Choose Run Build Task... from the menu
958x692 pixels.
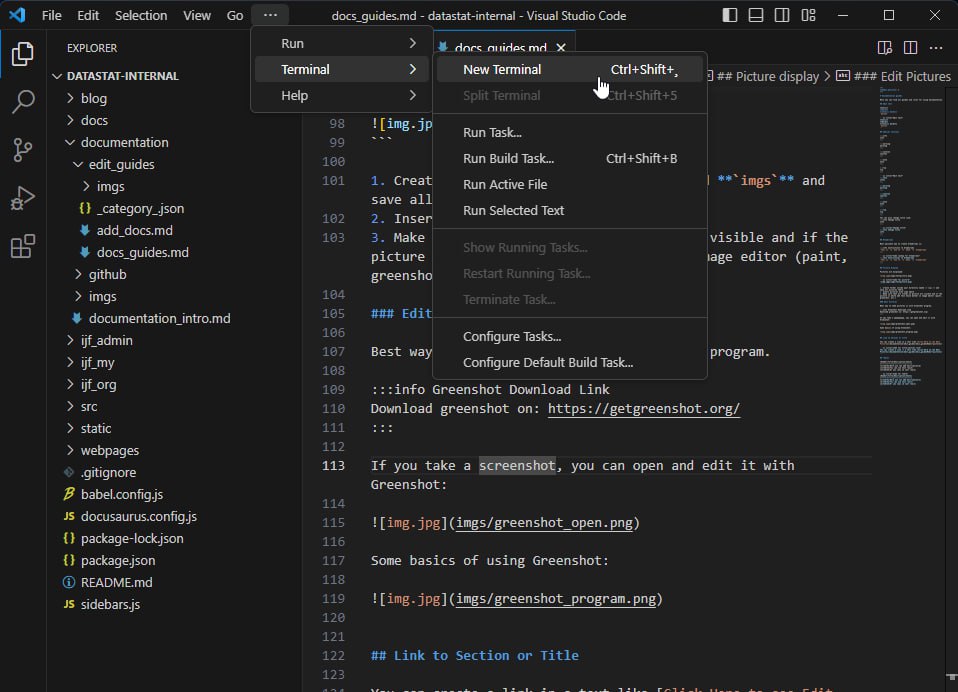point(570,158)
